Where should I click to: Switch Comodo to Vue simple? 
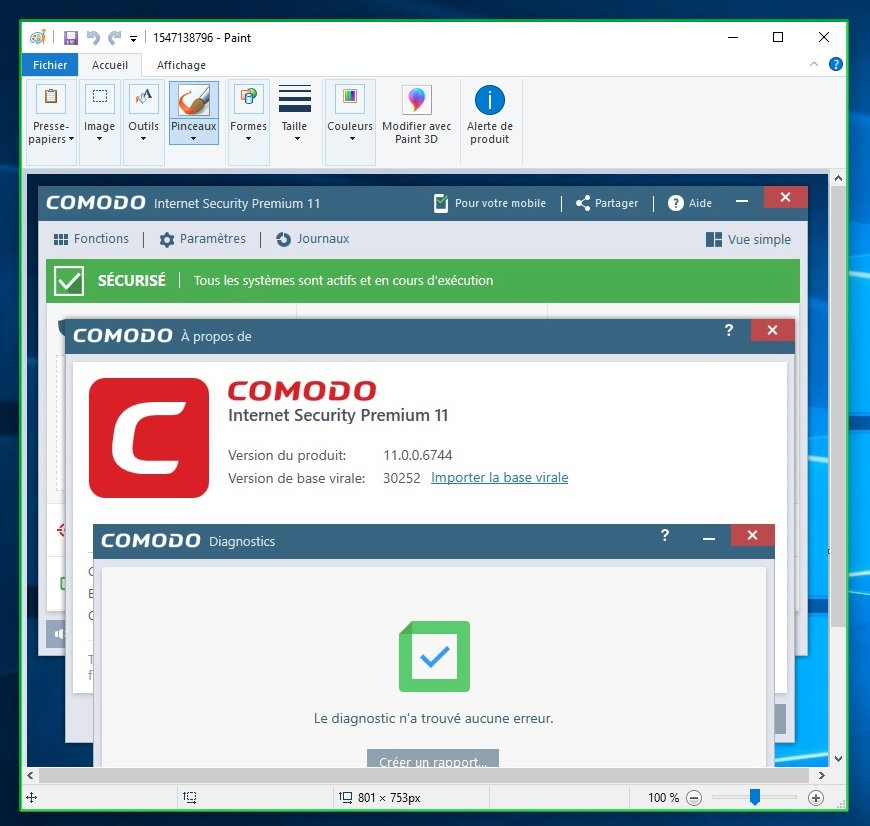coord(748,240)
